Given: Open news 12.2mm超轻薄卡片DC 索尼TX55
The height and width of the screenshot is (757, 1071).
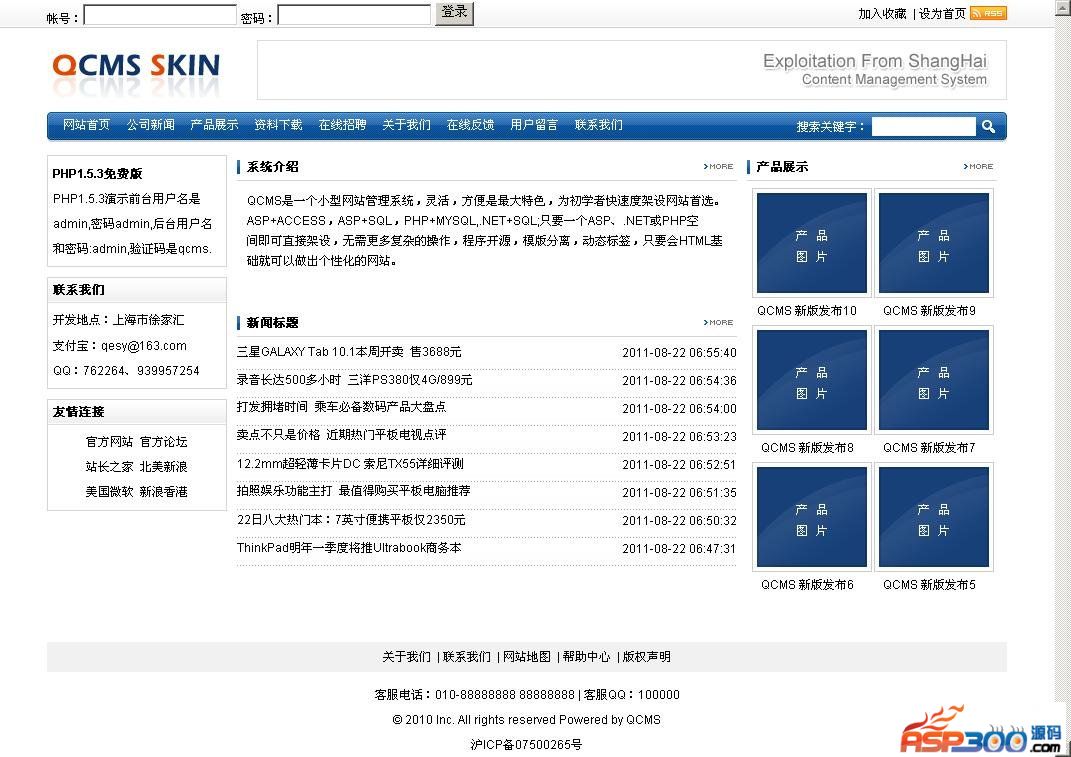Looking at the screenshot, I should pyautogui.click(x=350, y=464).
